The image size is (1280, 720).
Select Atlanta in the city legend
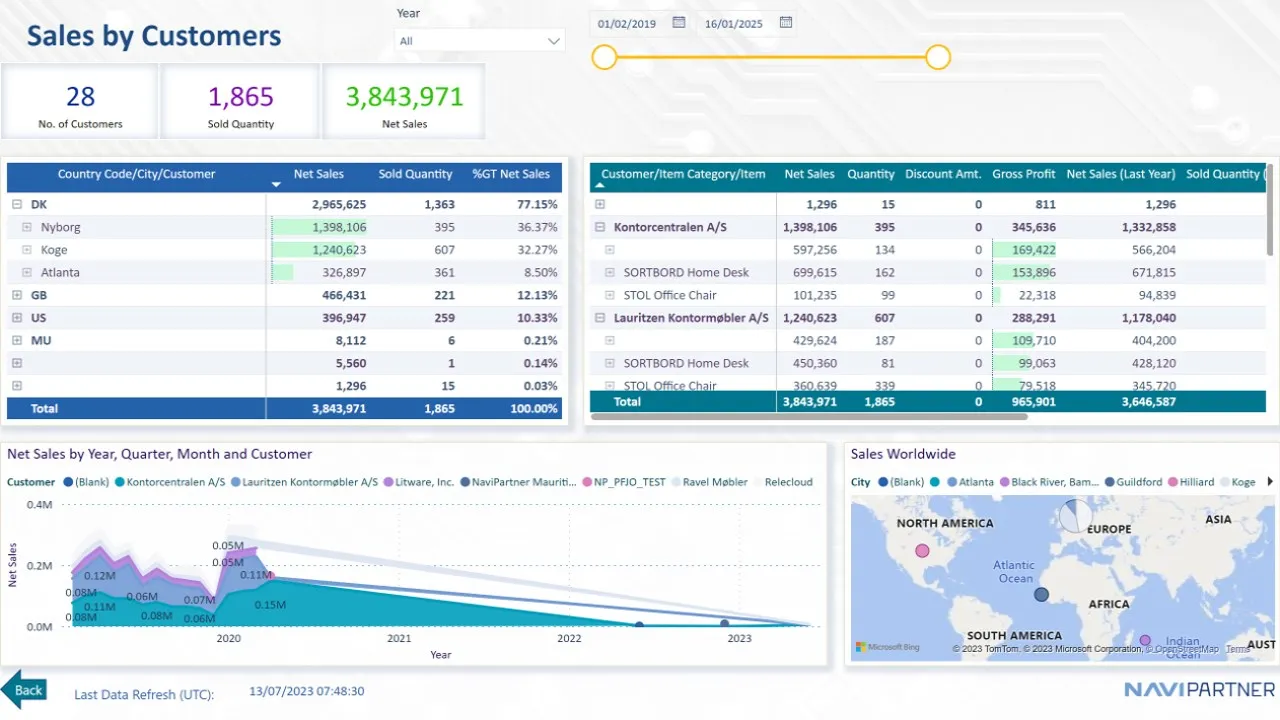pyautogui.click(x=969, y=482)
